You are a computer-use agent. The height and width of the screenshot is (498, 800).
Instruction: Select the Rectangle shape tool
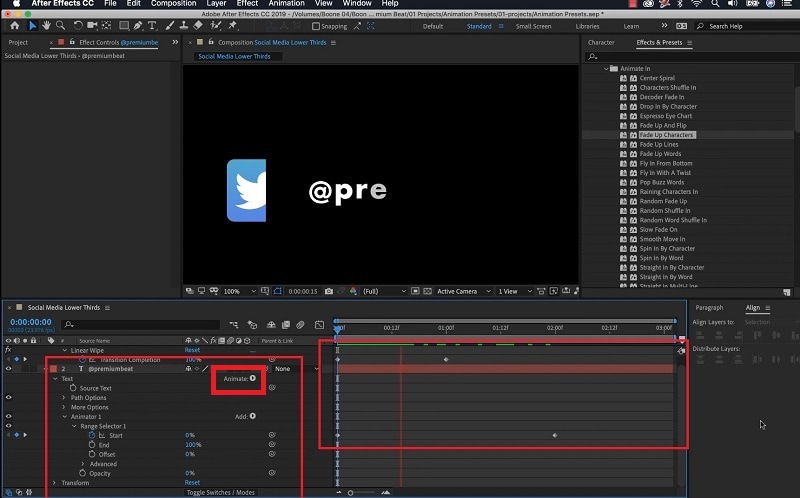(x=123, y=26)
